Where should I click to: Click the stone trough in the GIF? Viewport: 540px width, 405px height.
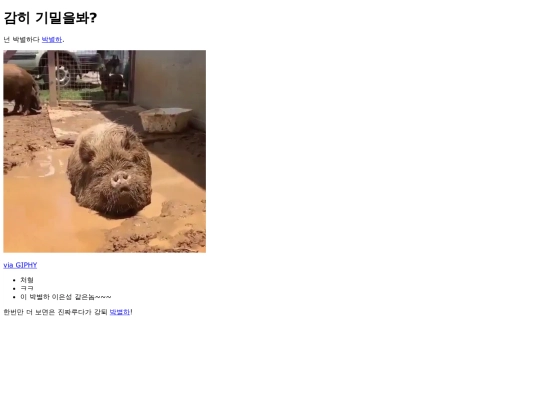point(165,120)
